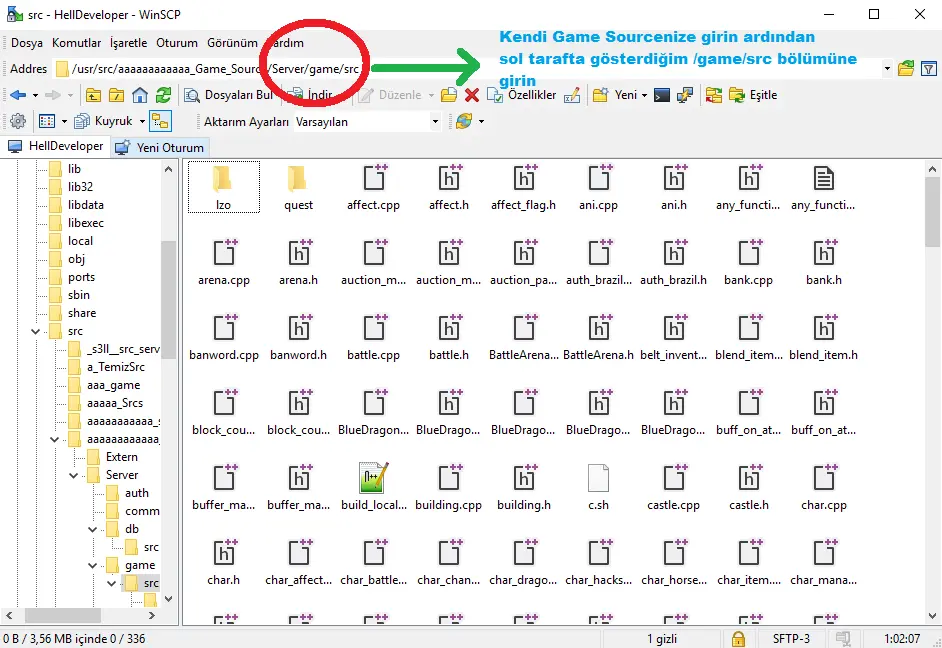
Task: Click the İndir download button
Action: click(x=311, y=95)
